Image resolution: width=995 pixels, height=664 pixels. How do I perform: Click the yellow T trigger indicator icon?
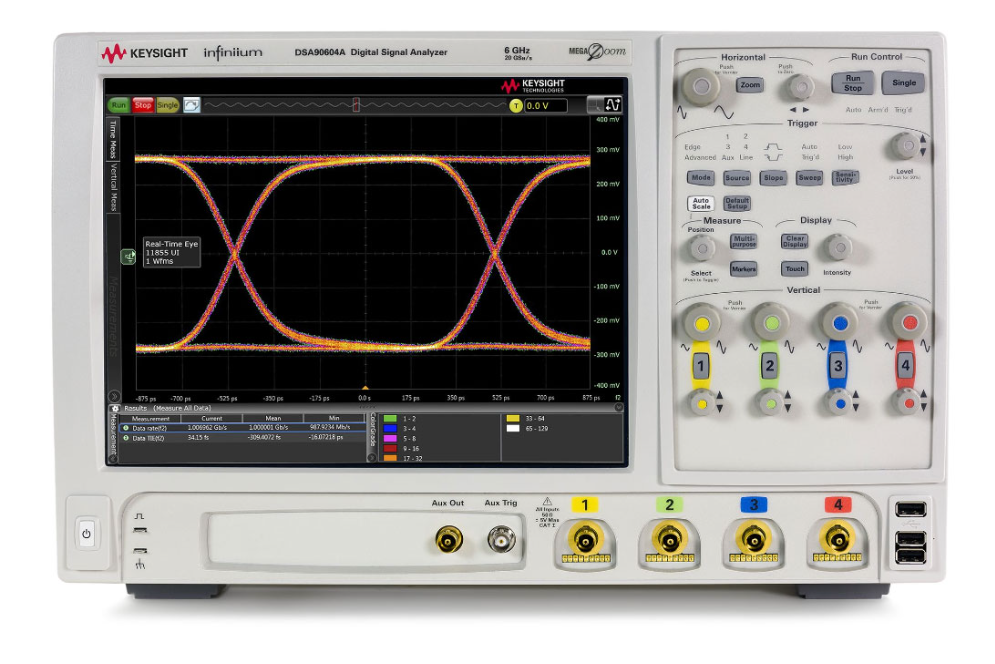(516, 105)
